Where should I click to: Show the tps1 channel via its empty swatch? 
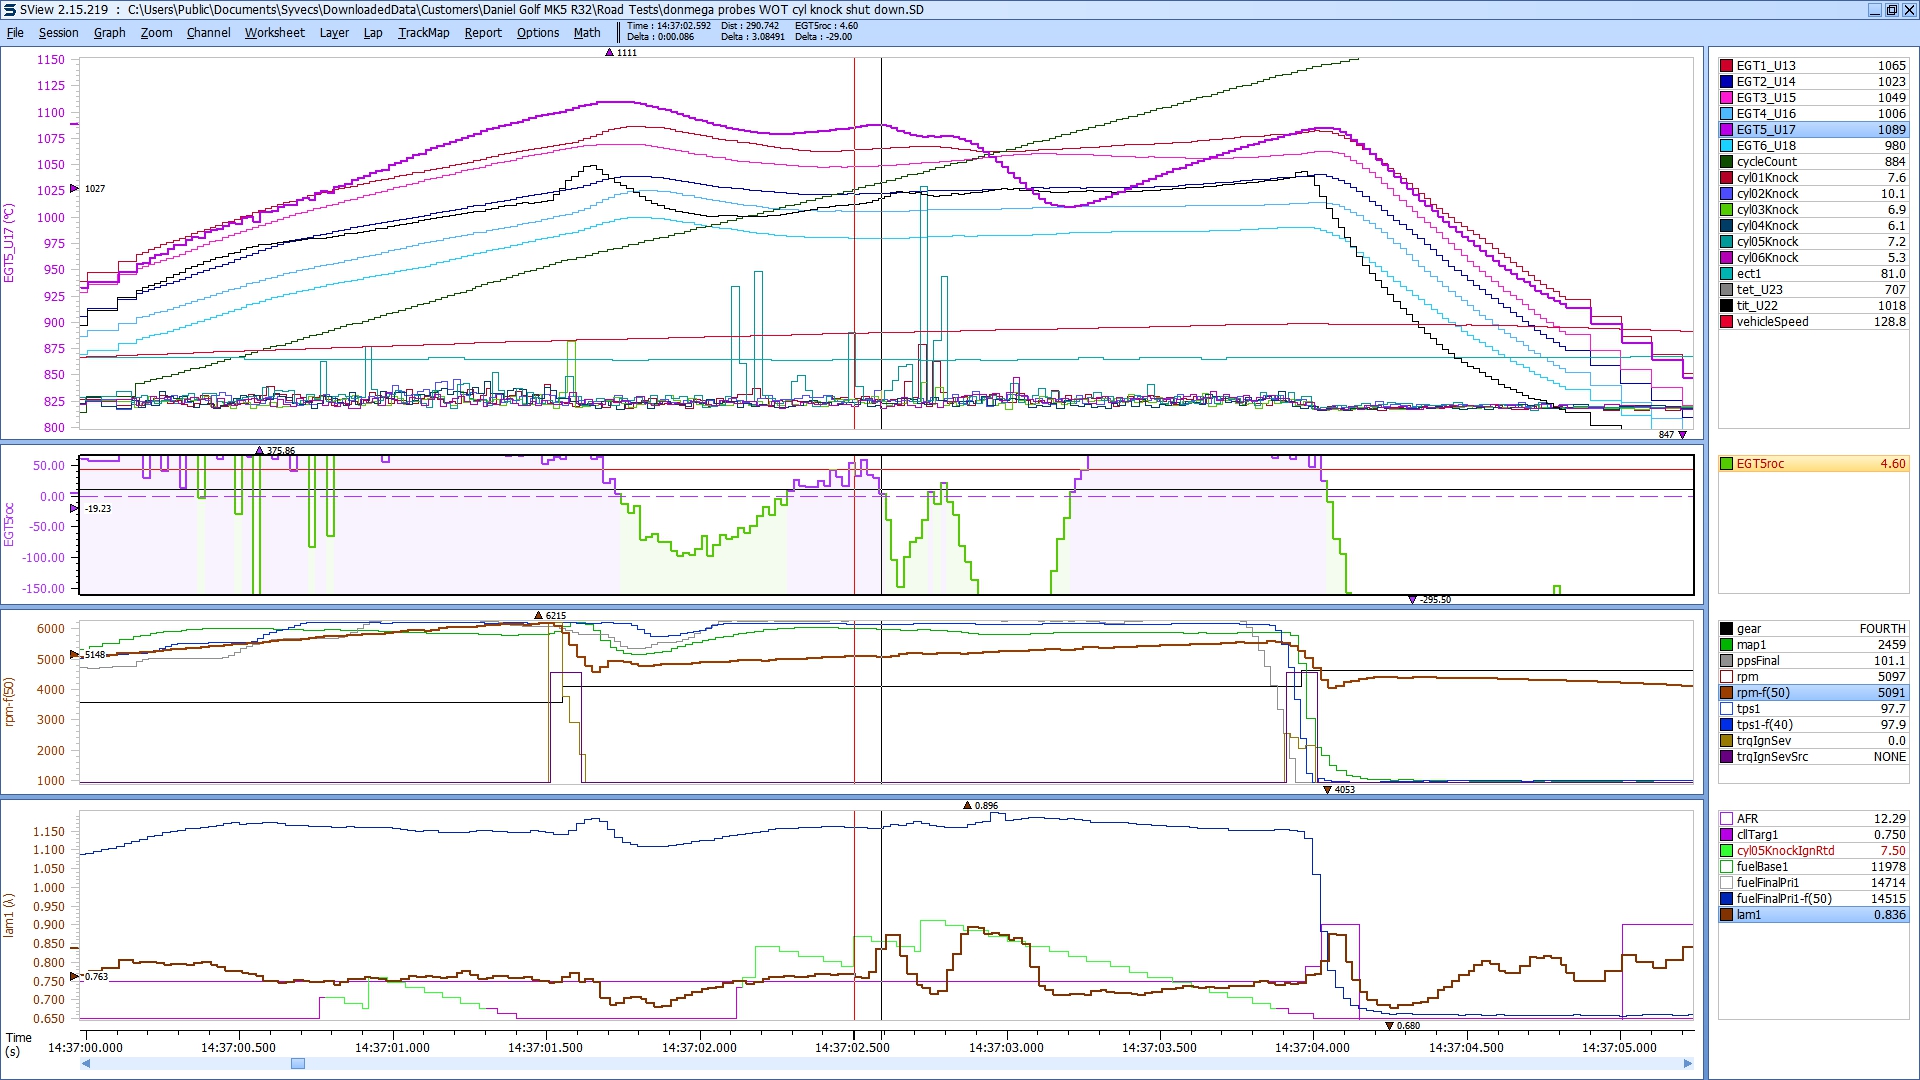click(x=1726, y=709)
